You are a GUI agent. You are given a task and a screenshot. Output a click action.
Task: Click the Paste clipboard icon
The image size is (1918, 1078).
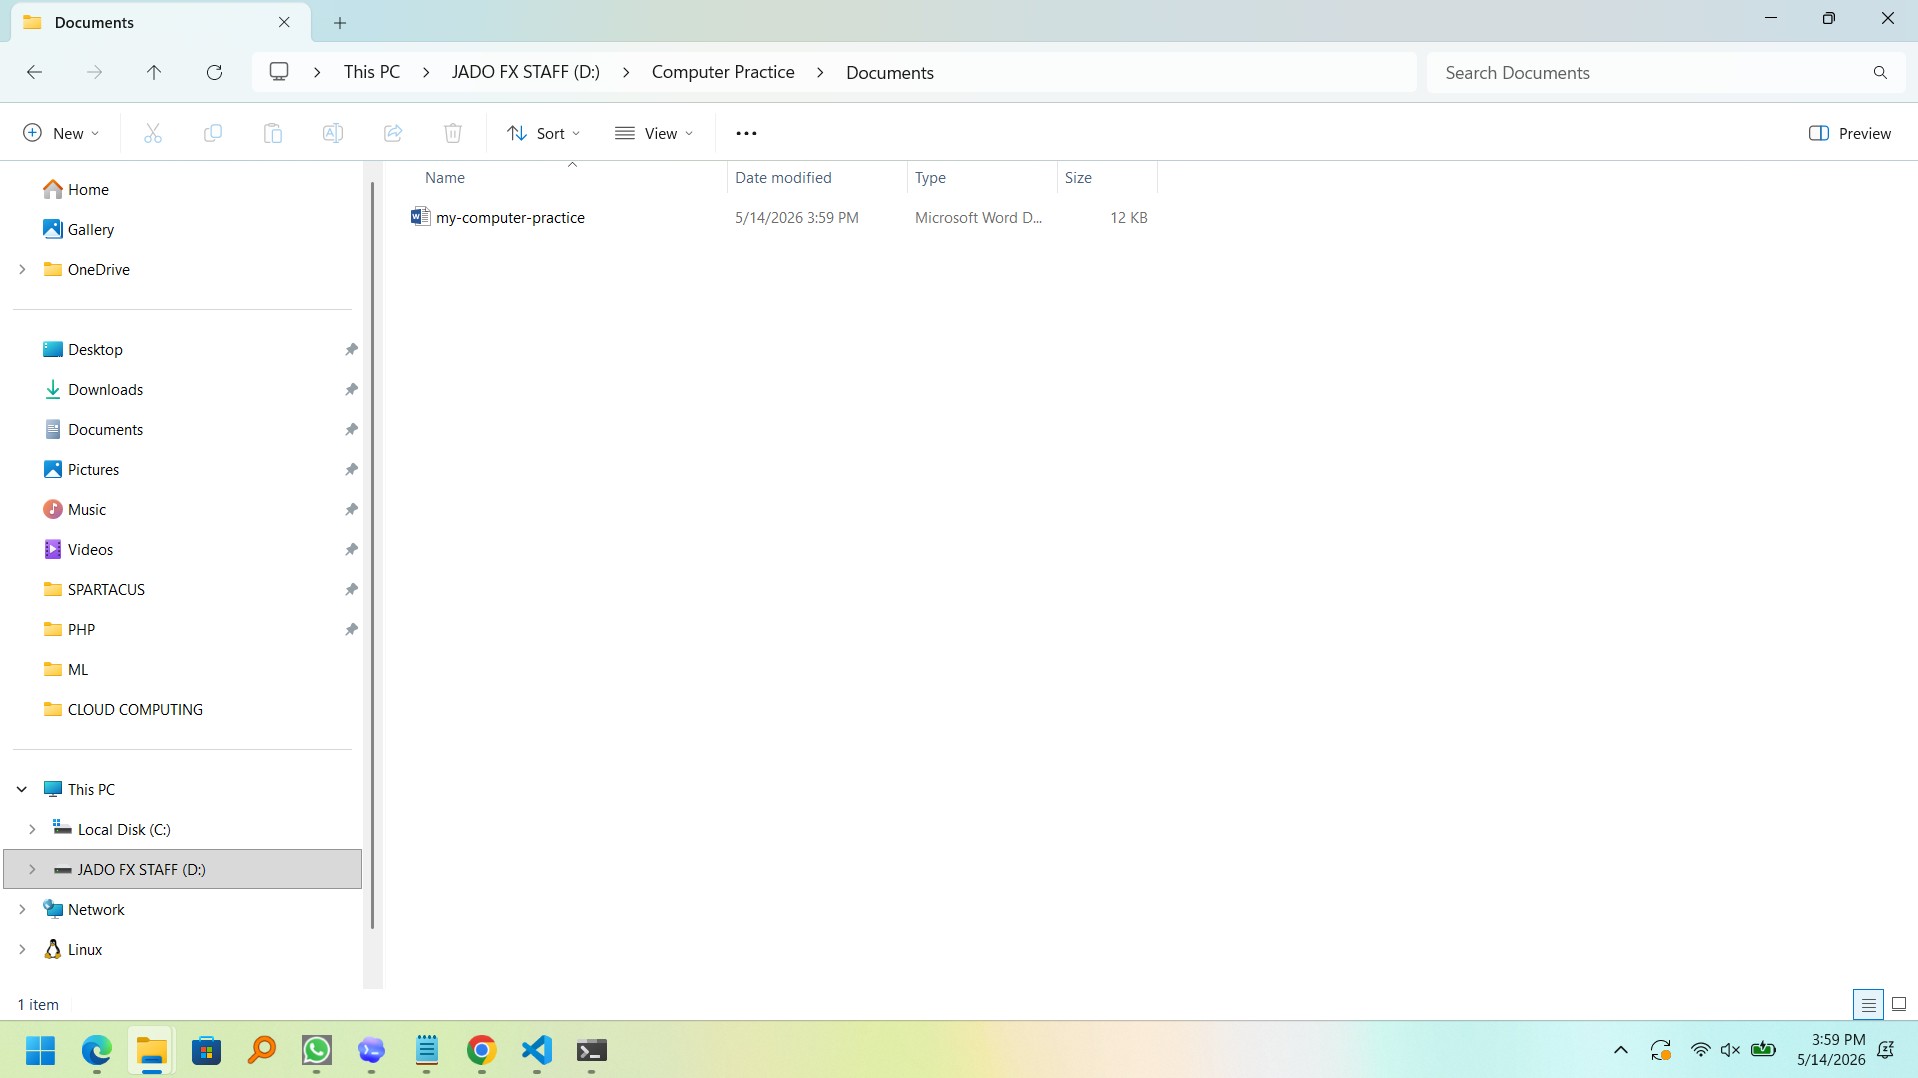273,133
